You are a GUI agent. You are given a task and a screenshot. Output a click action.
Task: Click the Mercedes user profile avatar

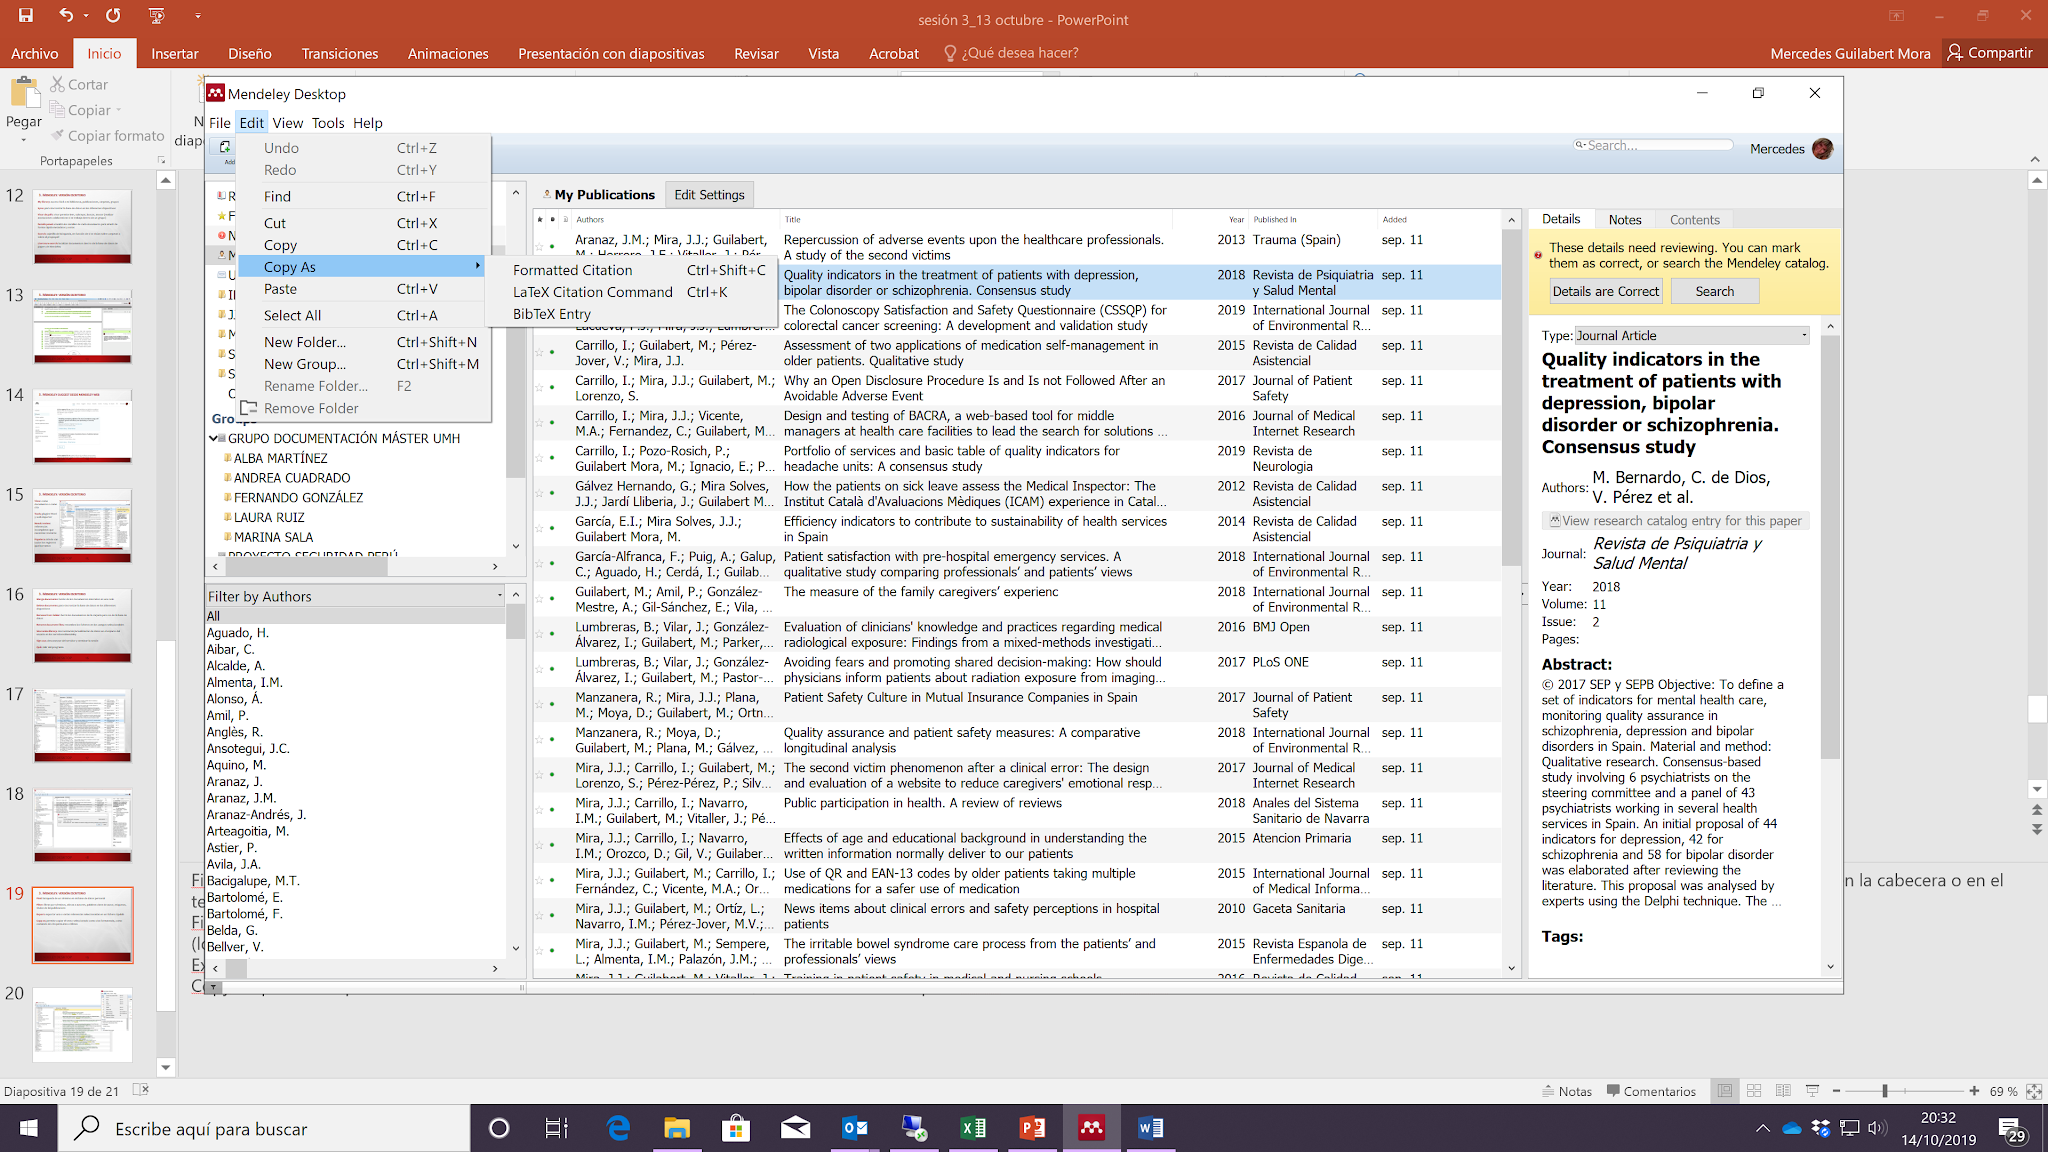(1822, 149)
